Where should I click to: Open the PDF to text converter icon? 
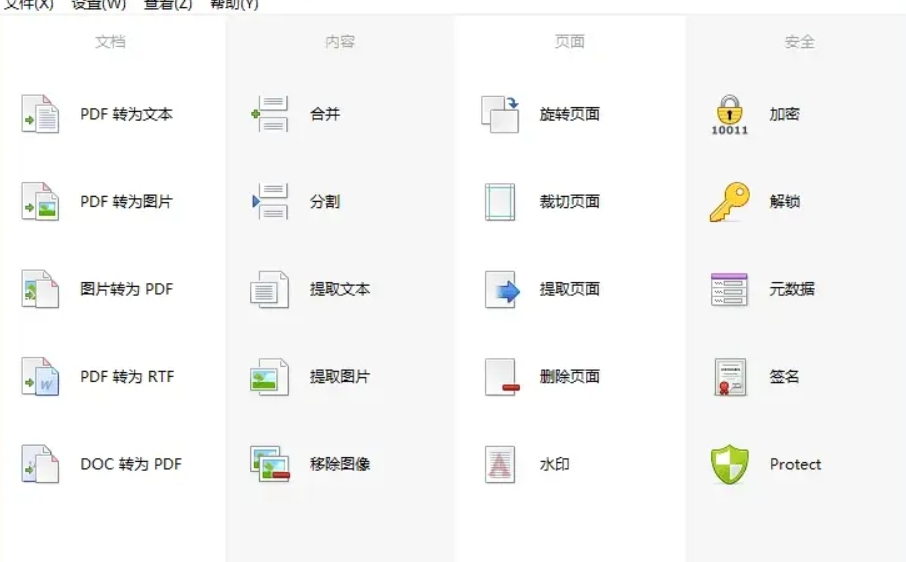40,114
